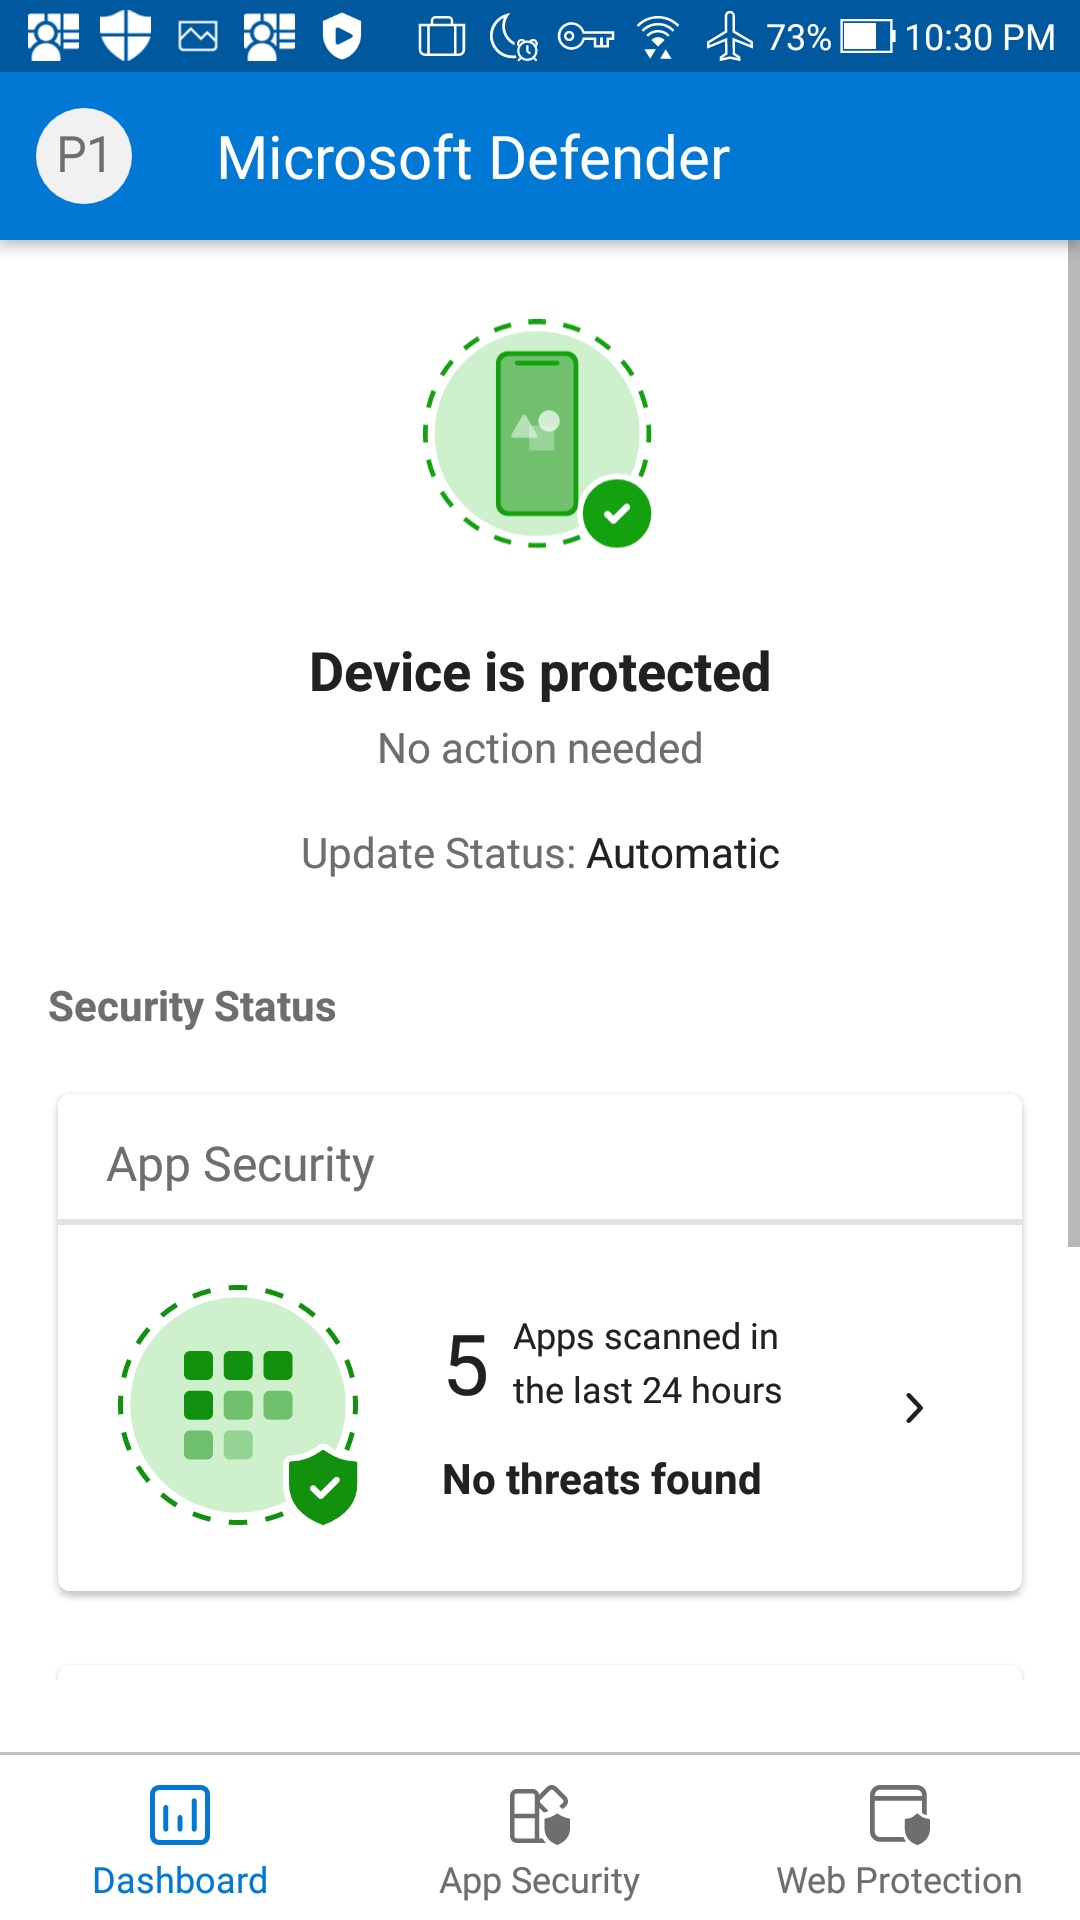
Task: Switch to the App Security tab
Action: [540, 1841]
